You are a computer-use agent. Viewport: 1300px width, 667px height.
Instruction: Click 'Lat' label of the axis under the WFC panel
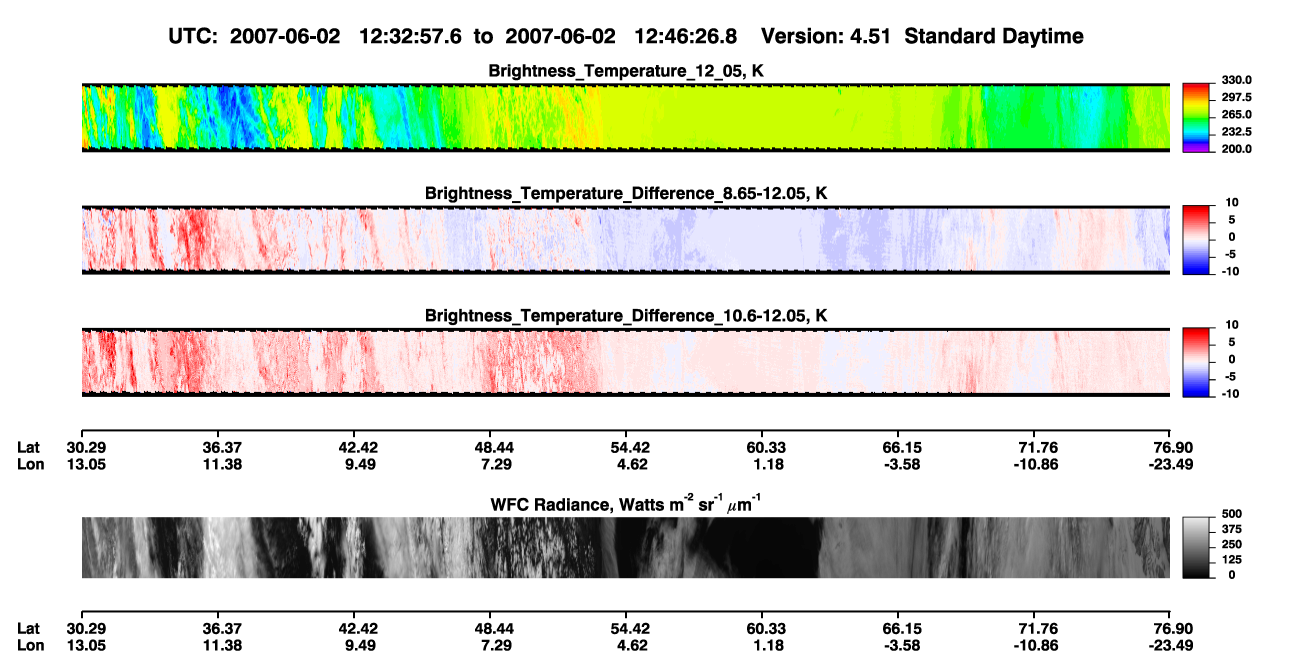(x=28, y=629)
